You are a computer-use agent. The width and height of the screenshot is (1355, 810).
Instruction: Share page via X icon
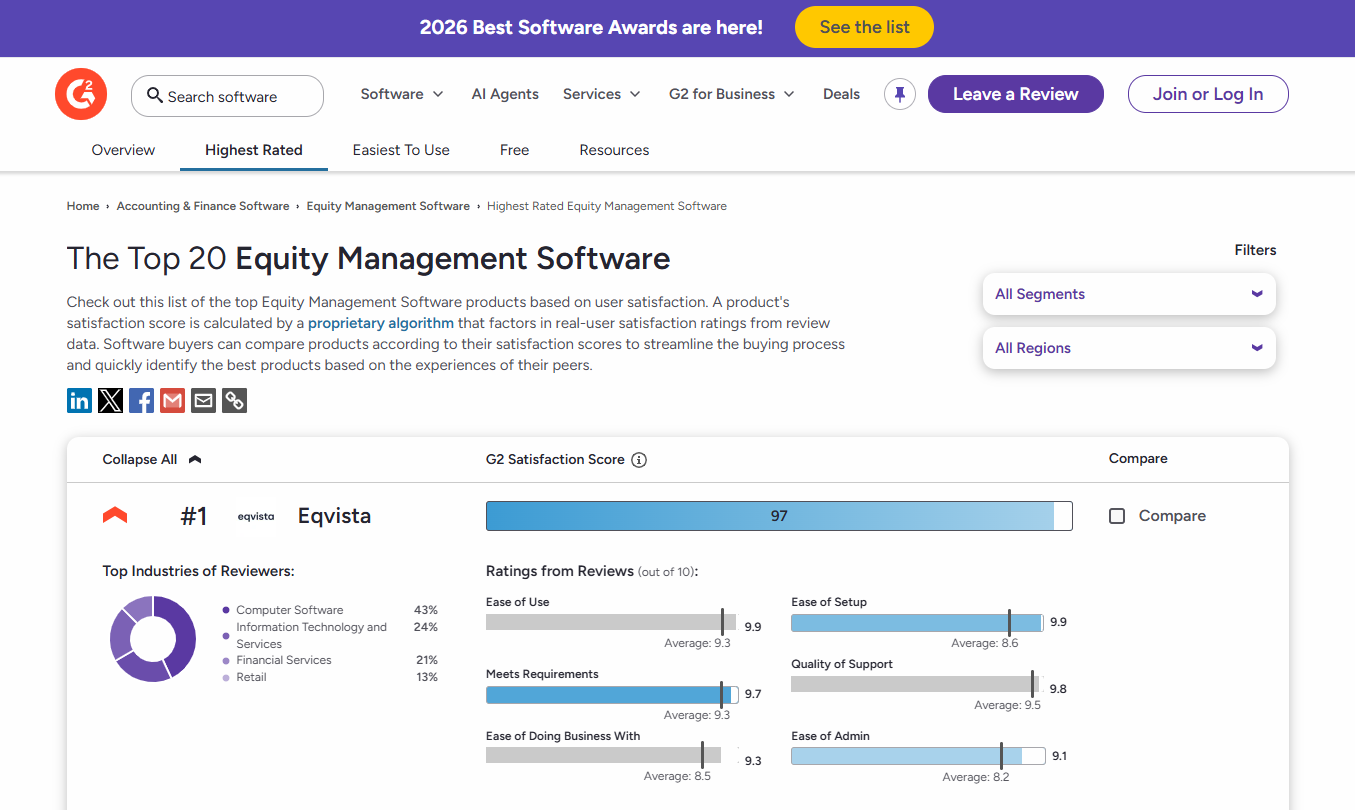tap(110, 401)
